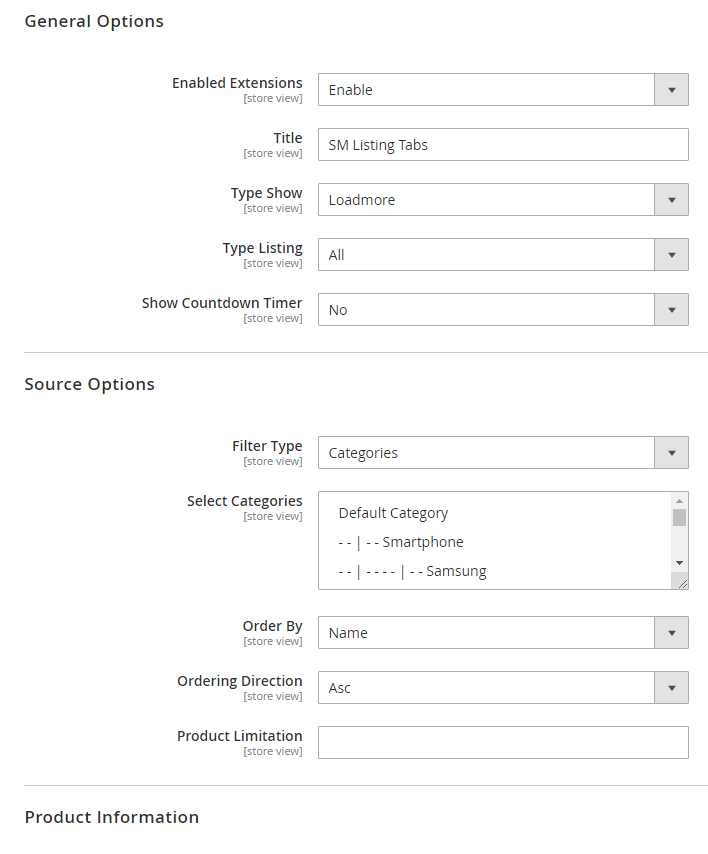Open the Order By dropdown
The image size is (708, 854).
click(502, 633)
